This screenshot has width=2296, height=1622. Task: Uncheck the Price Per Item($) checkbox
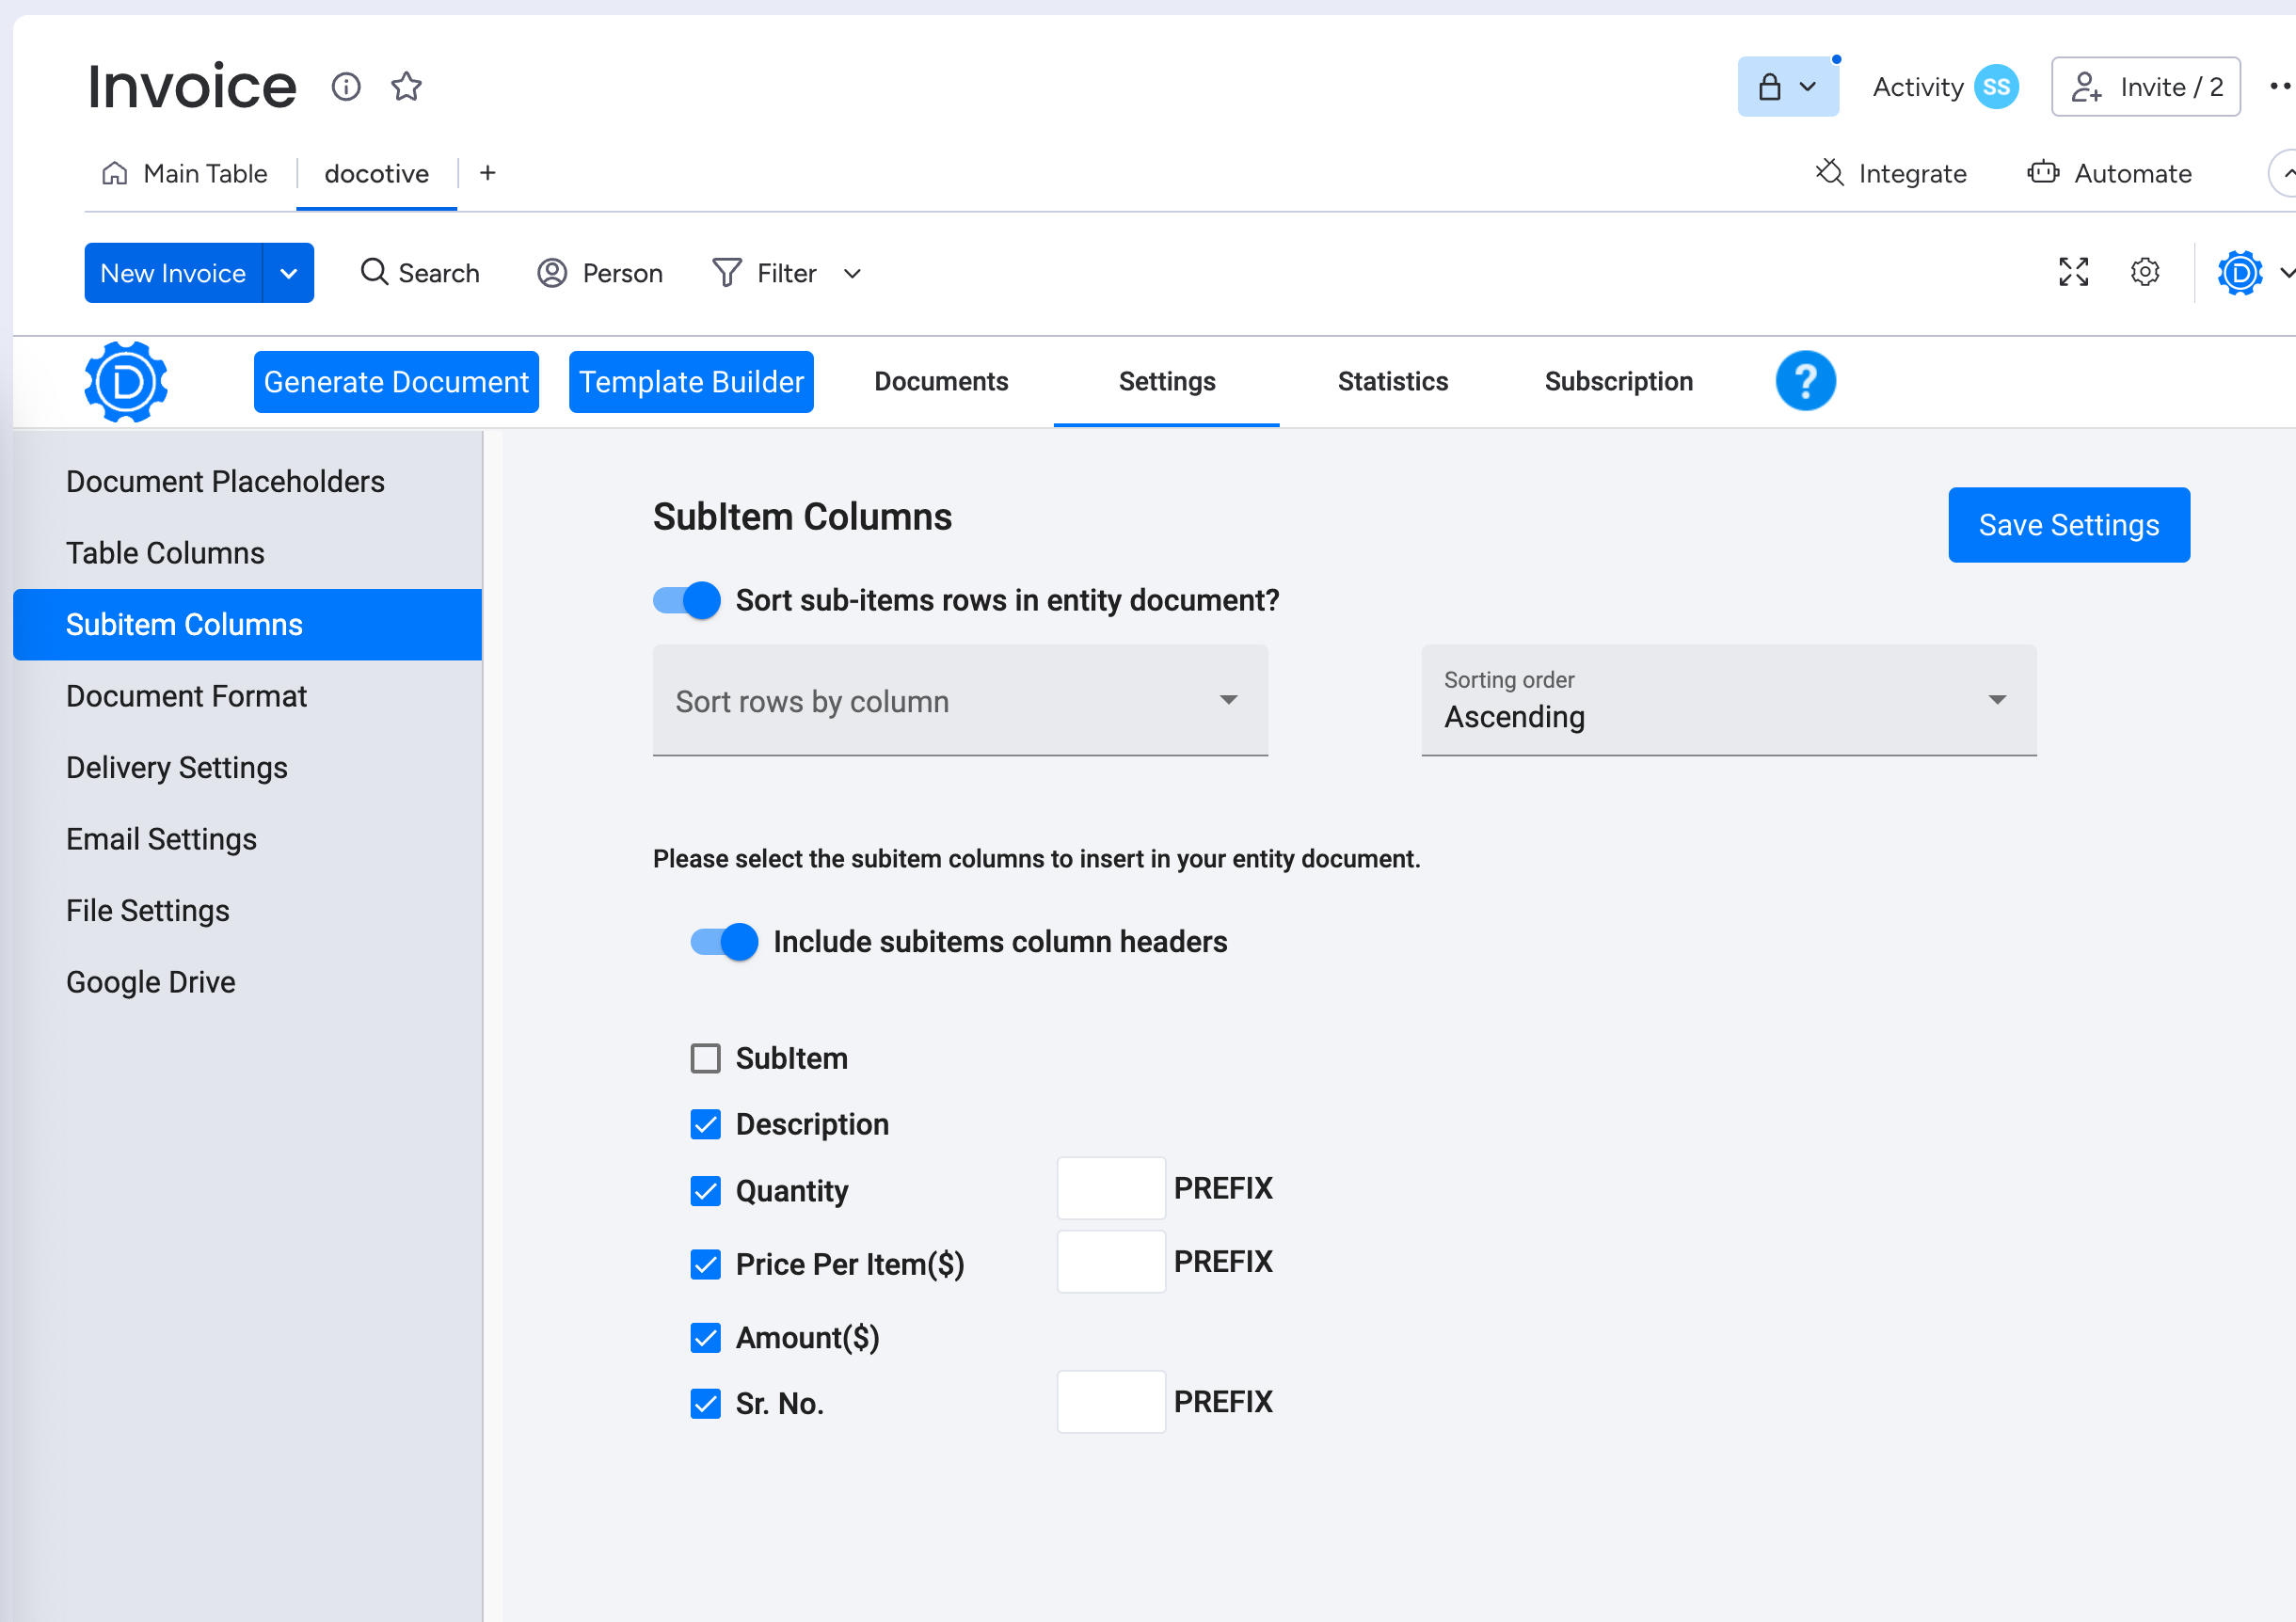pos(706,1265)
